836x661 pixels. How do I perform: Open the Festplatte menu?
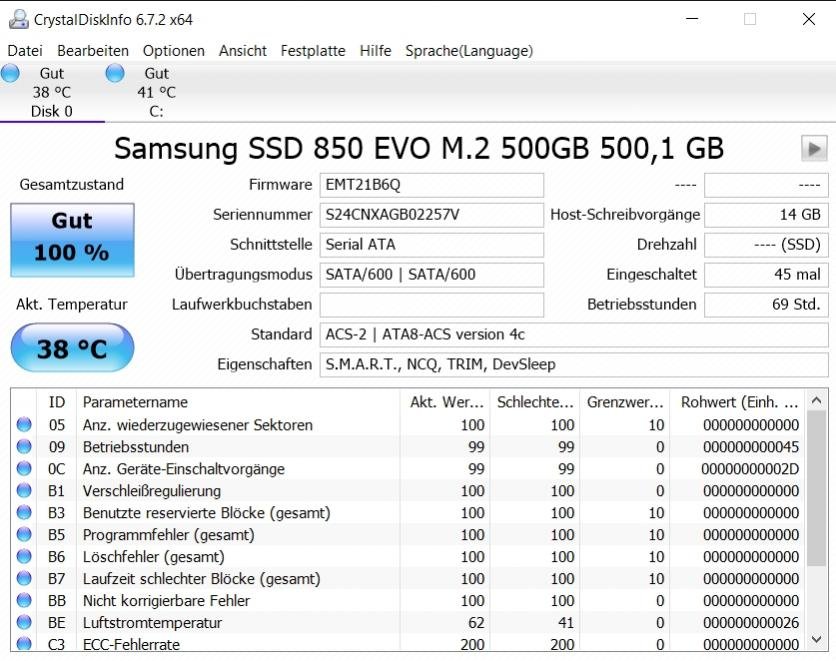[x=313, y=51]
